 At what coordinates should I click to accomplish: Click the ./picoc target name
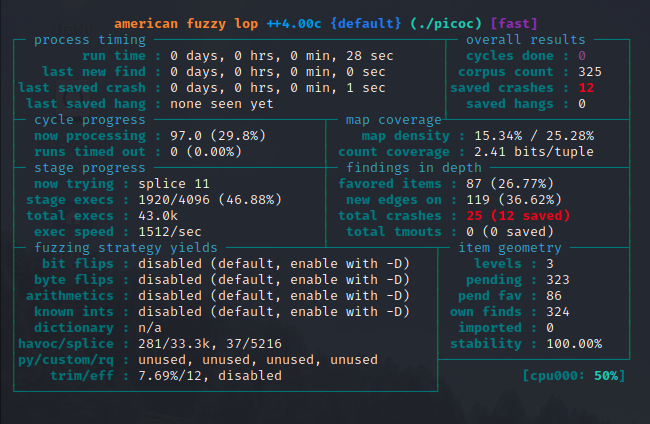(446, 24)
